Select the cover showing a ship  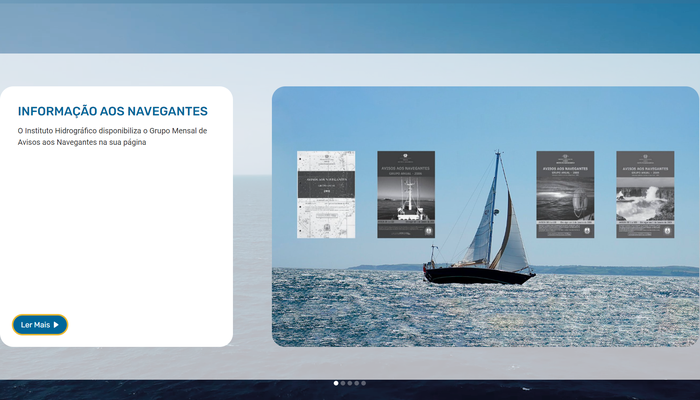tap(406, 194)
